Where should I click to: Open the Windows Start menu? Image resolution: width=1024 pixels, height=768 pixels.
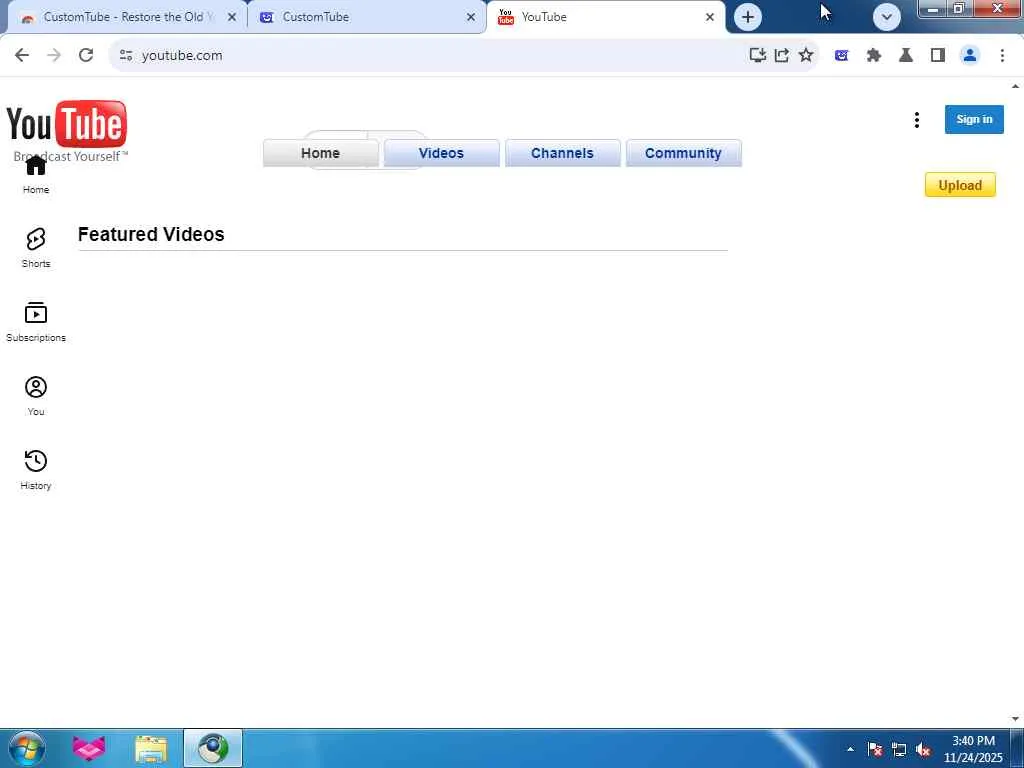(26, 748)
